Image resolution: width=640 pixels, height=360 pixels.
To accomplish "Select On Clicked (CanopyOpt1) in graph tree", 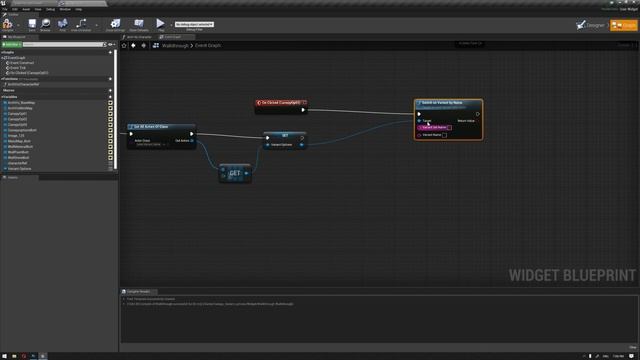I will (27, 73).
